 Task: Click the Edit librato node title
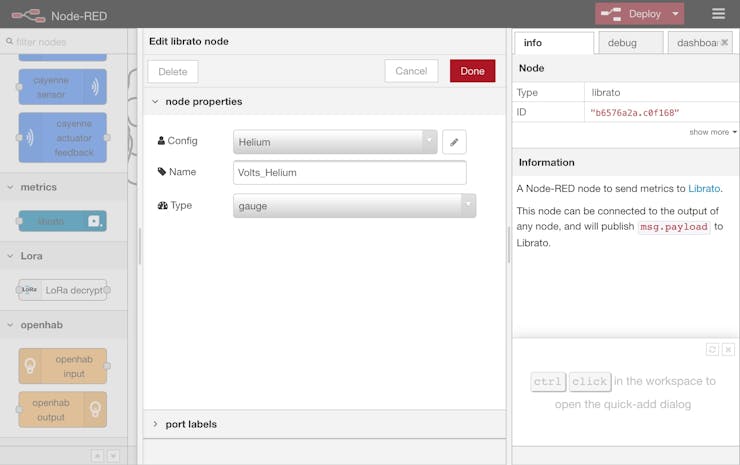tap(189, 42)
